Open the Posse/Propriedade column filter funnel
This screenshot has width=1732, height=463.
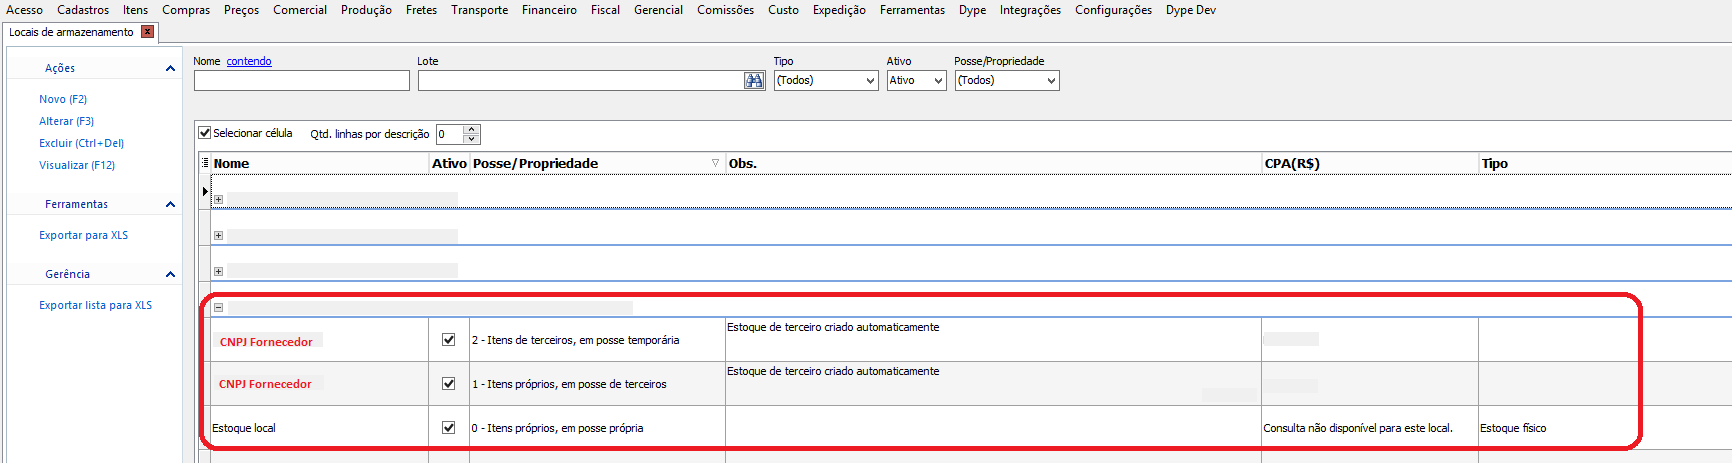pos(715,163)
